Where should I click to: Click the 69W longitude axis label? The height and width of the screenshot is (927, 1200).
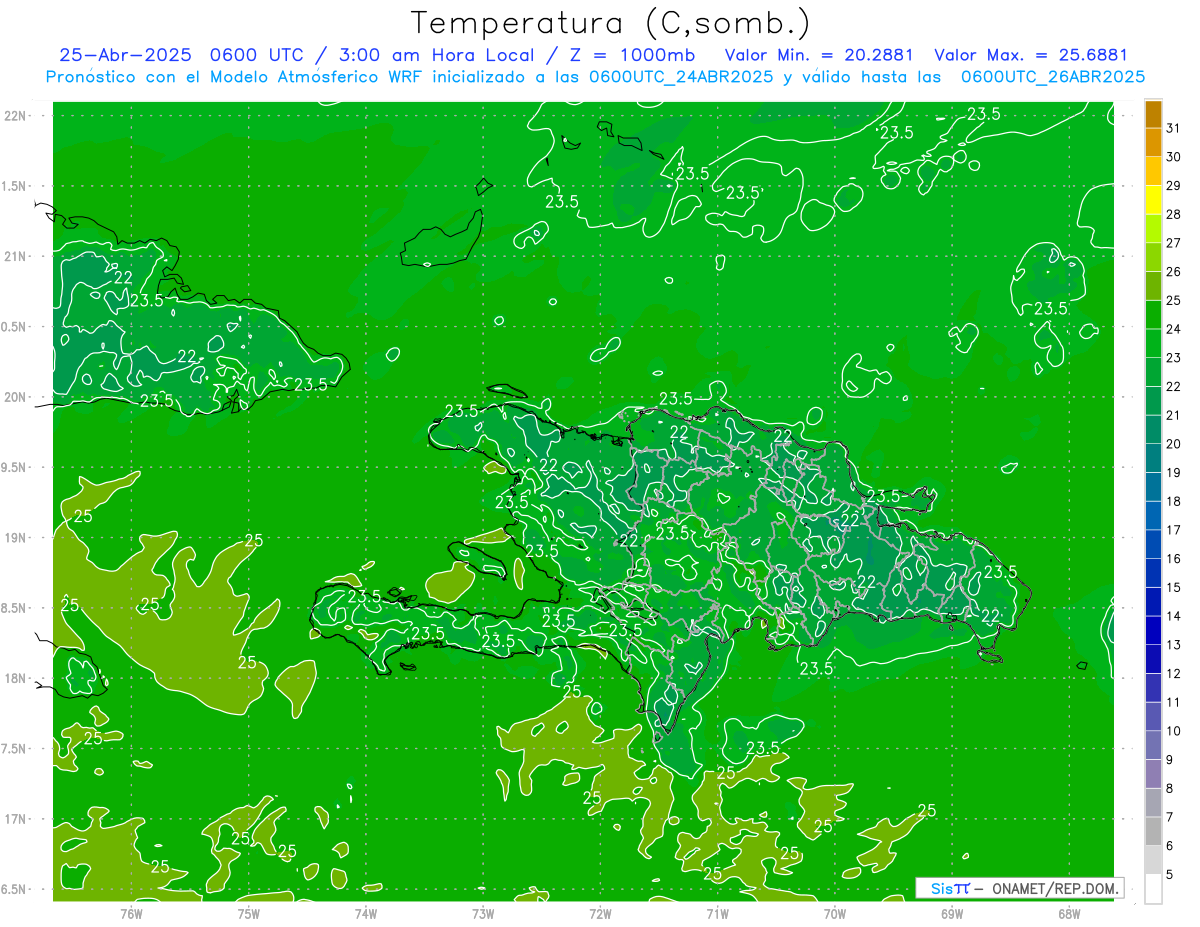click(x=952, y=912)
